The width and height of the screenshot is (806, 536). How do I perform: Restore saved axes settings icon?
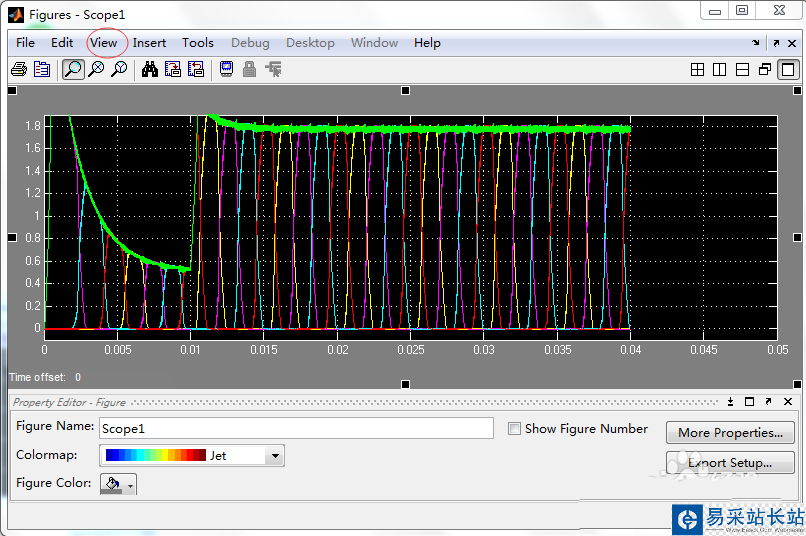tap(196, 69)
